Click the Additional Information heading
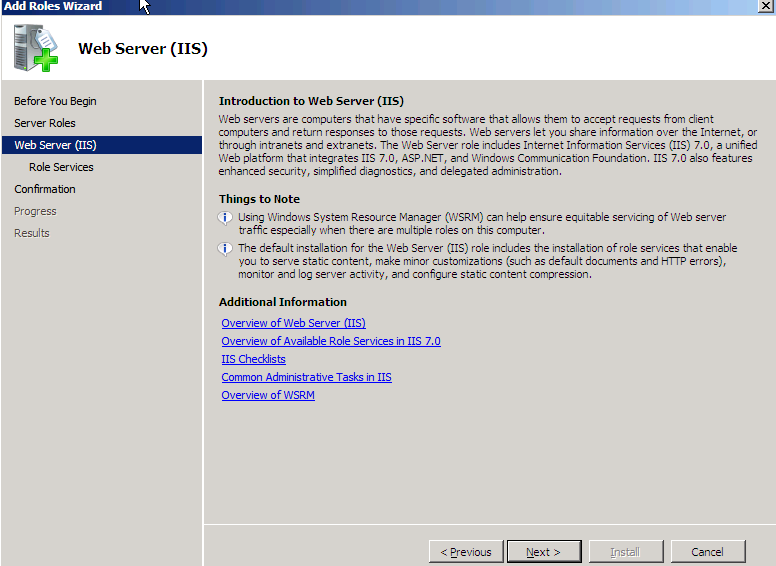Screen dimensions: 776x566 click(283, 302)
